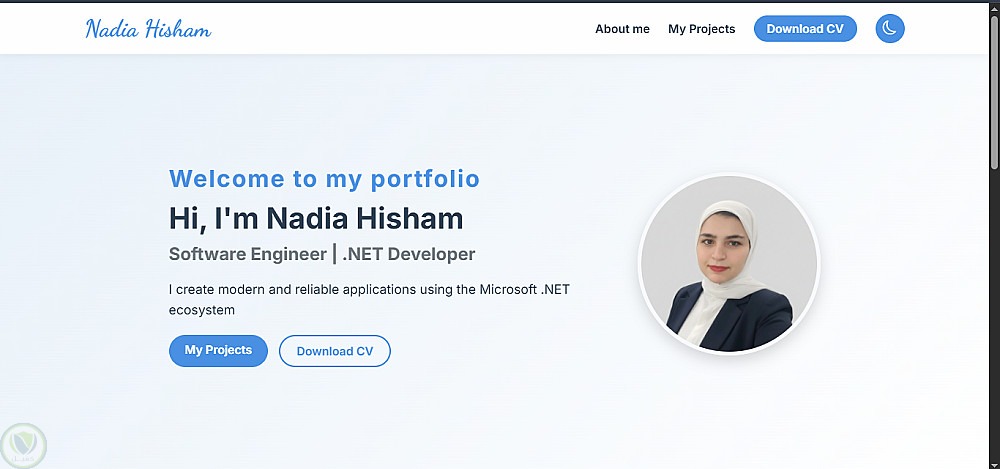Click the word "ecosystem" in the description
1000x469 pixels.
click(x=202, y=310)
